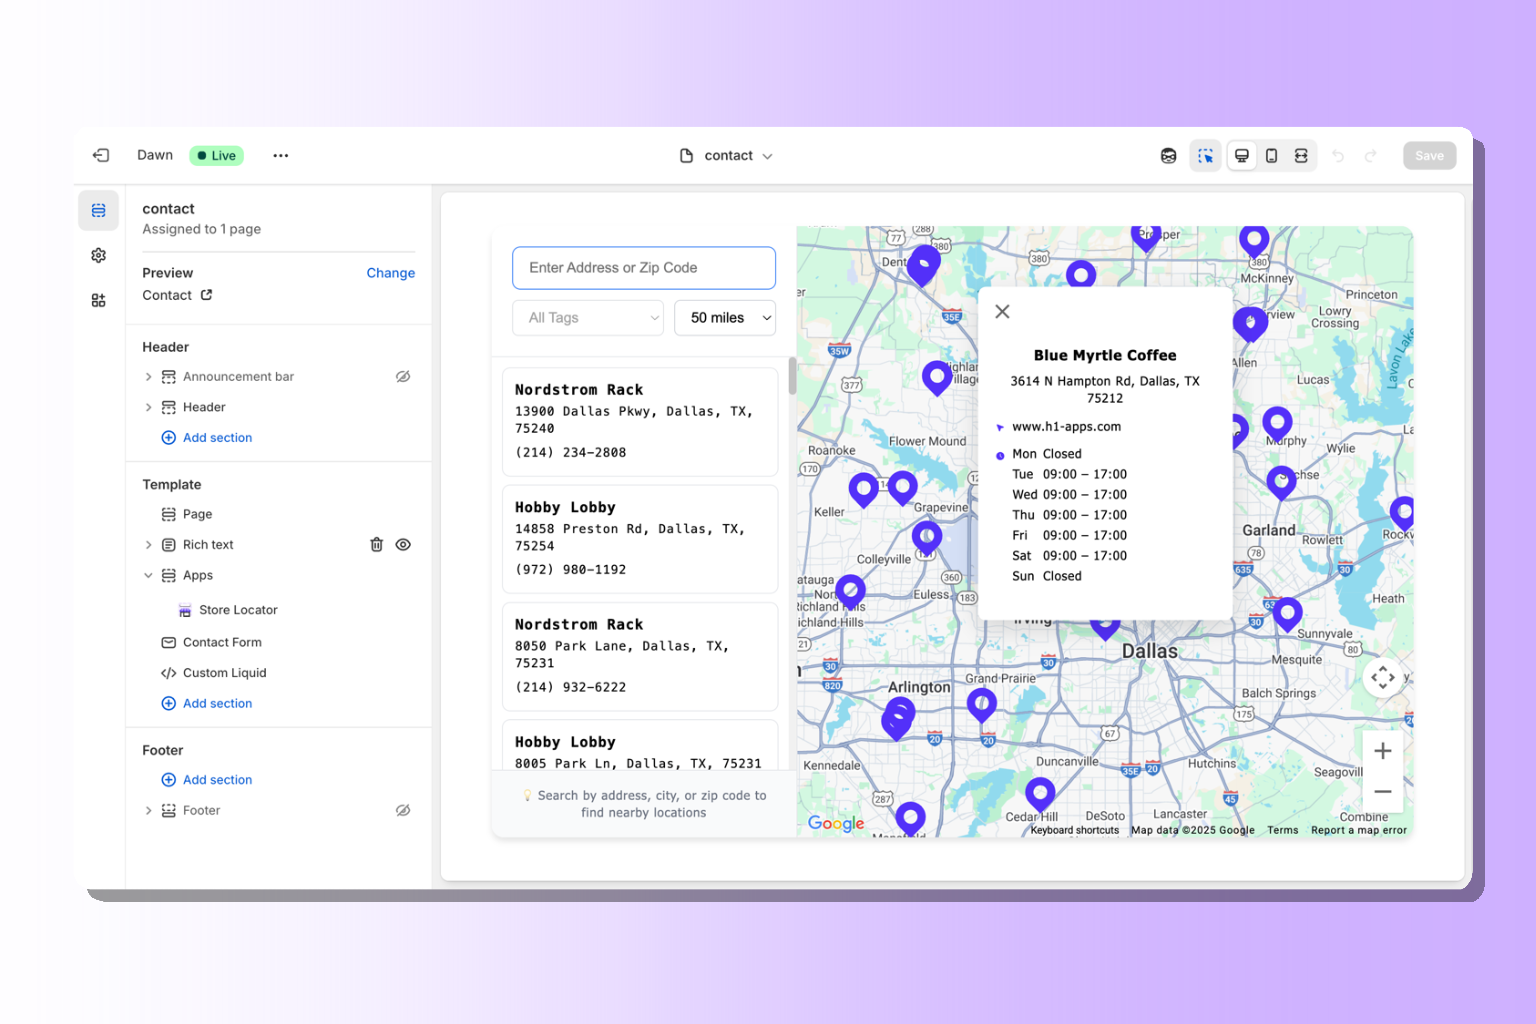Open map Keyboard shortcuts
The image size is (1536, 1024).
click(1075, 830)
